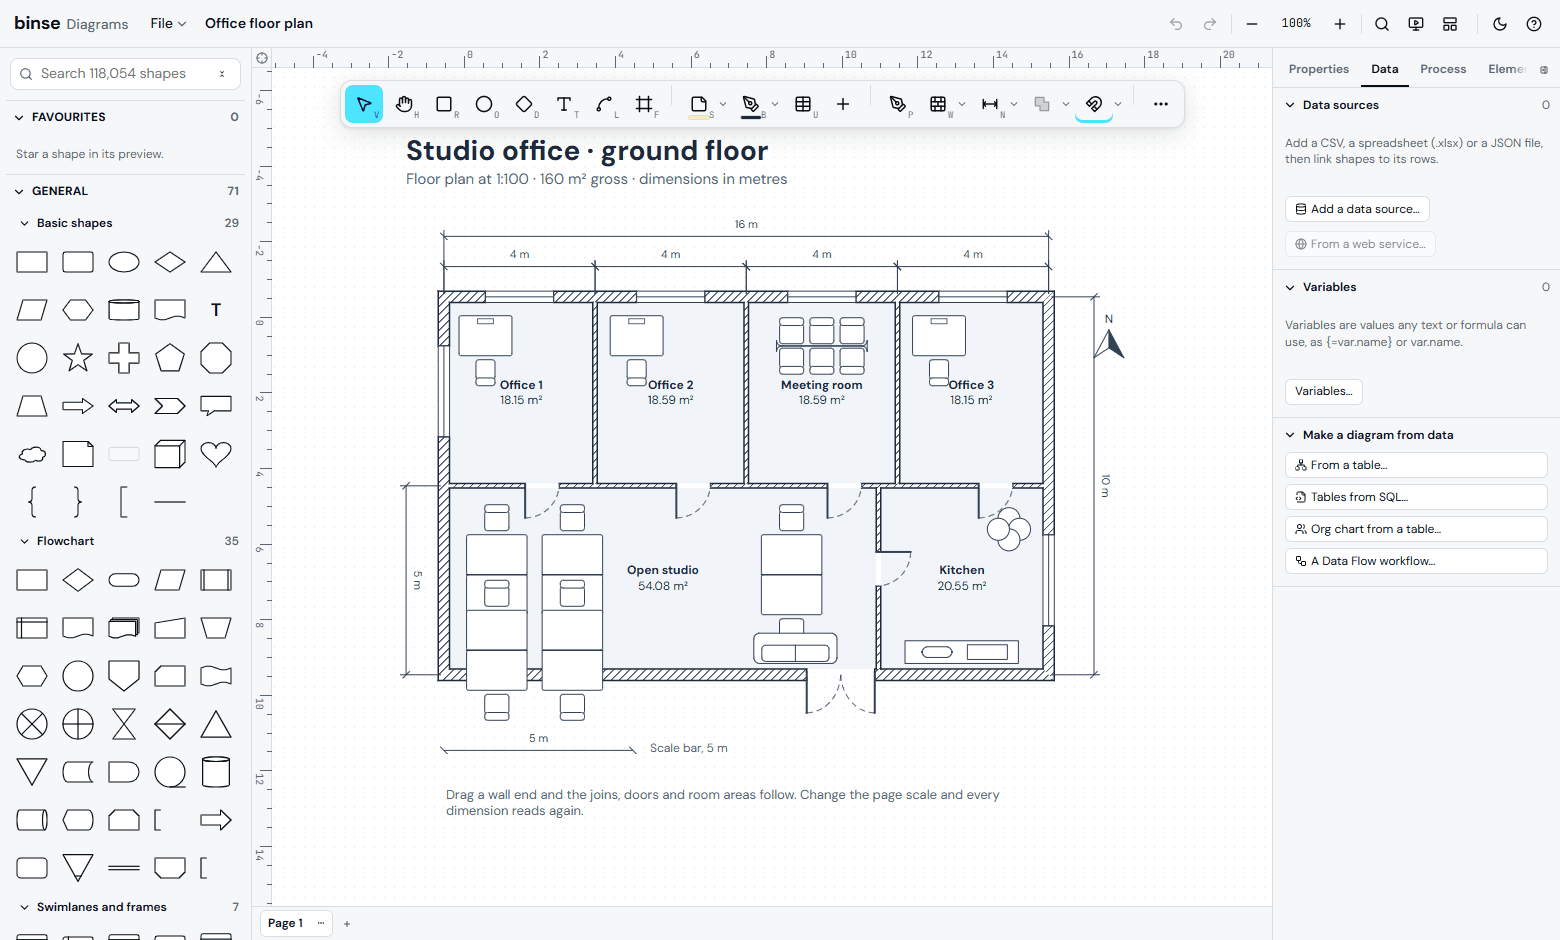Click the plus insert tool in the toolbar

point(843,104)
